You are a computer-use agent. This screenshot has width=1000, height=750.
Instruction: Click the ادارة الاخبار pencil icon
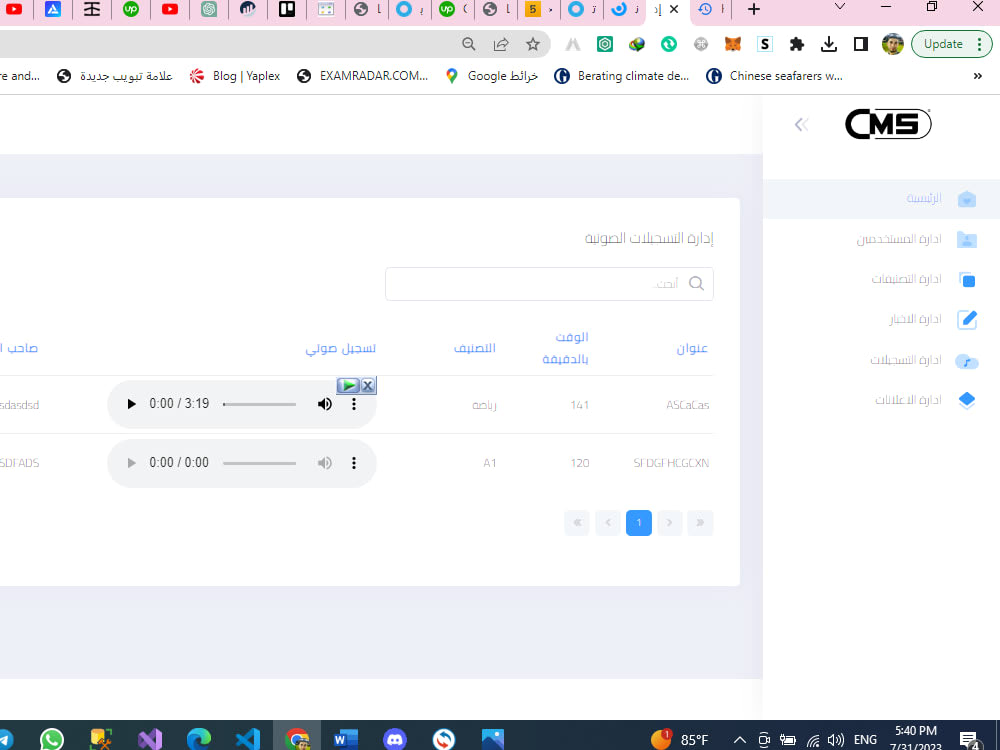[966, 319]
